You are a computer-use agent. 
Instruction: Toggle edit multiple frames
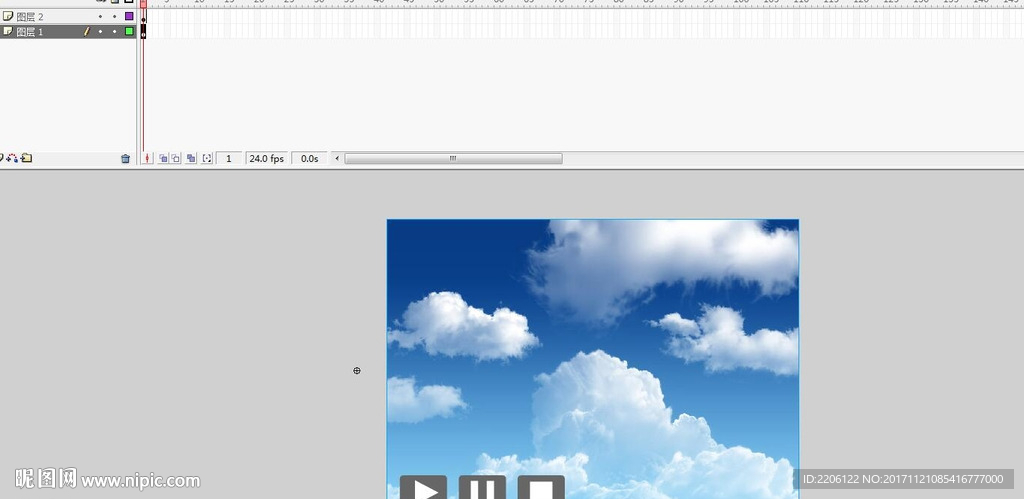coord(191,158)
